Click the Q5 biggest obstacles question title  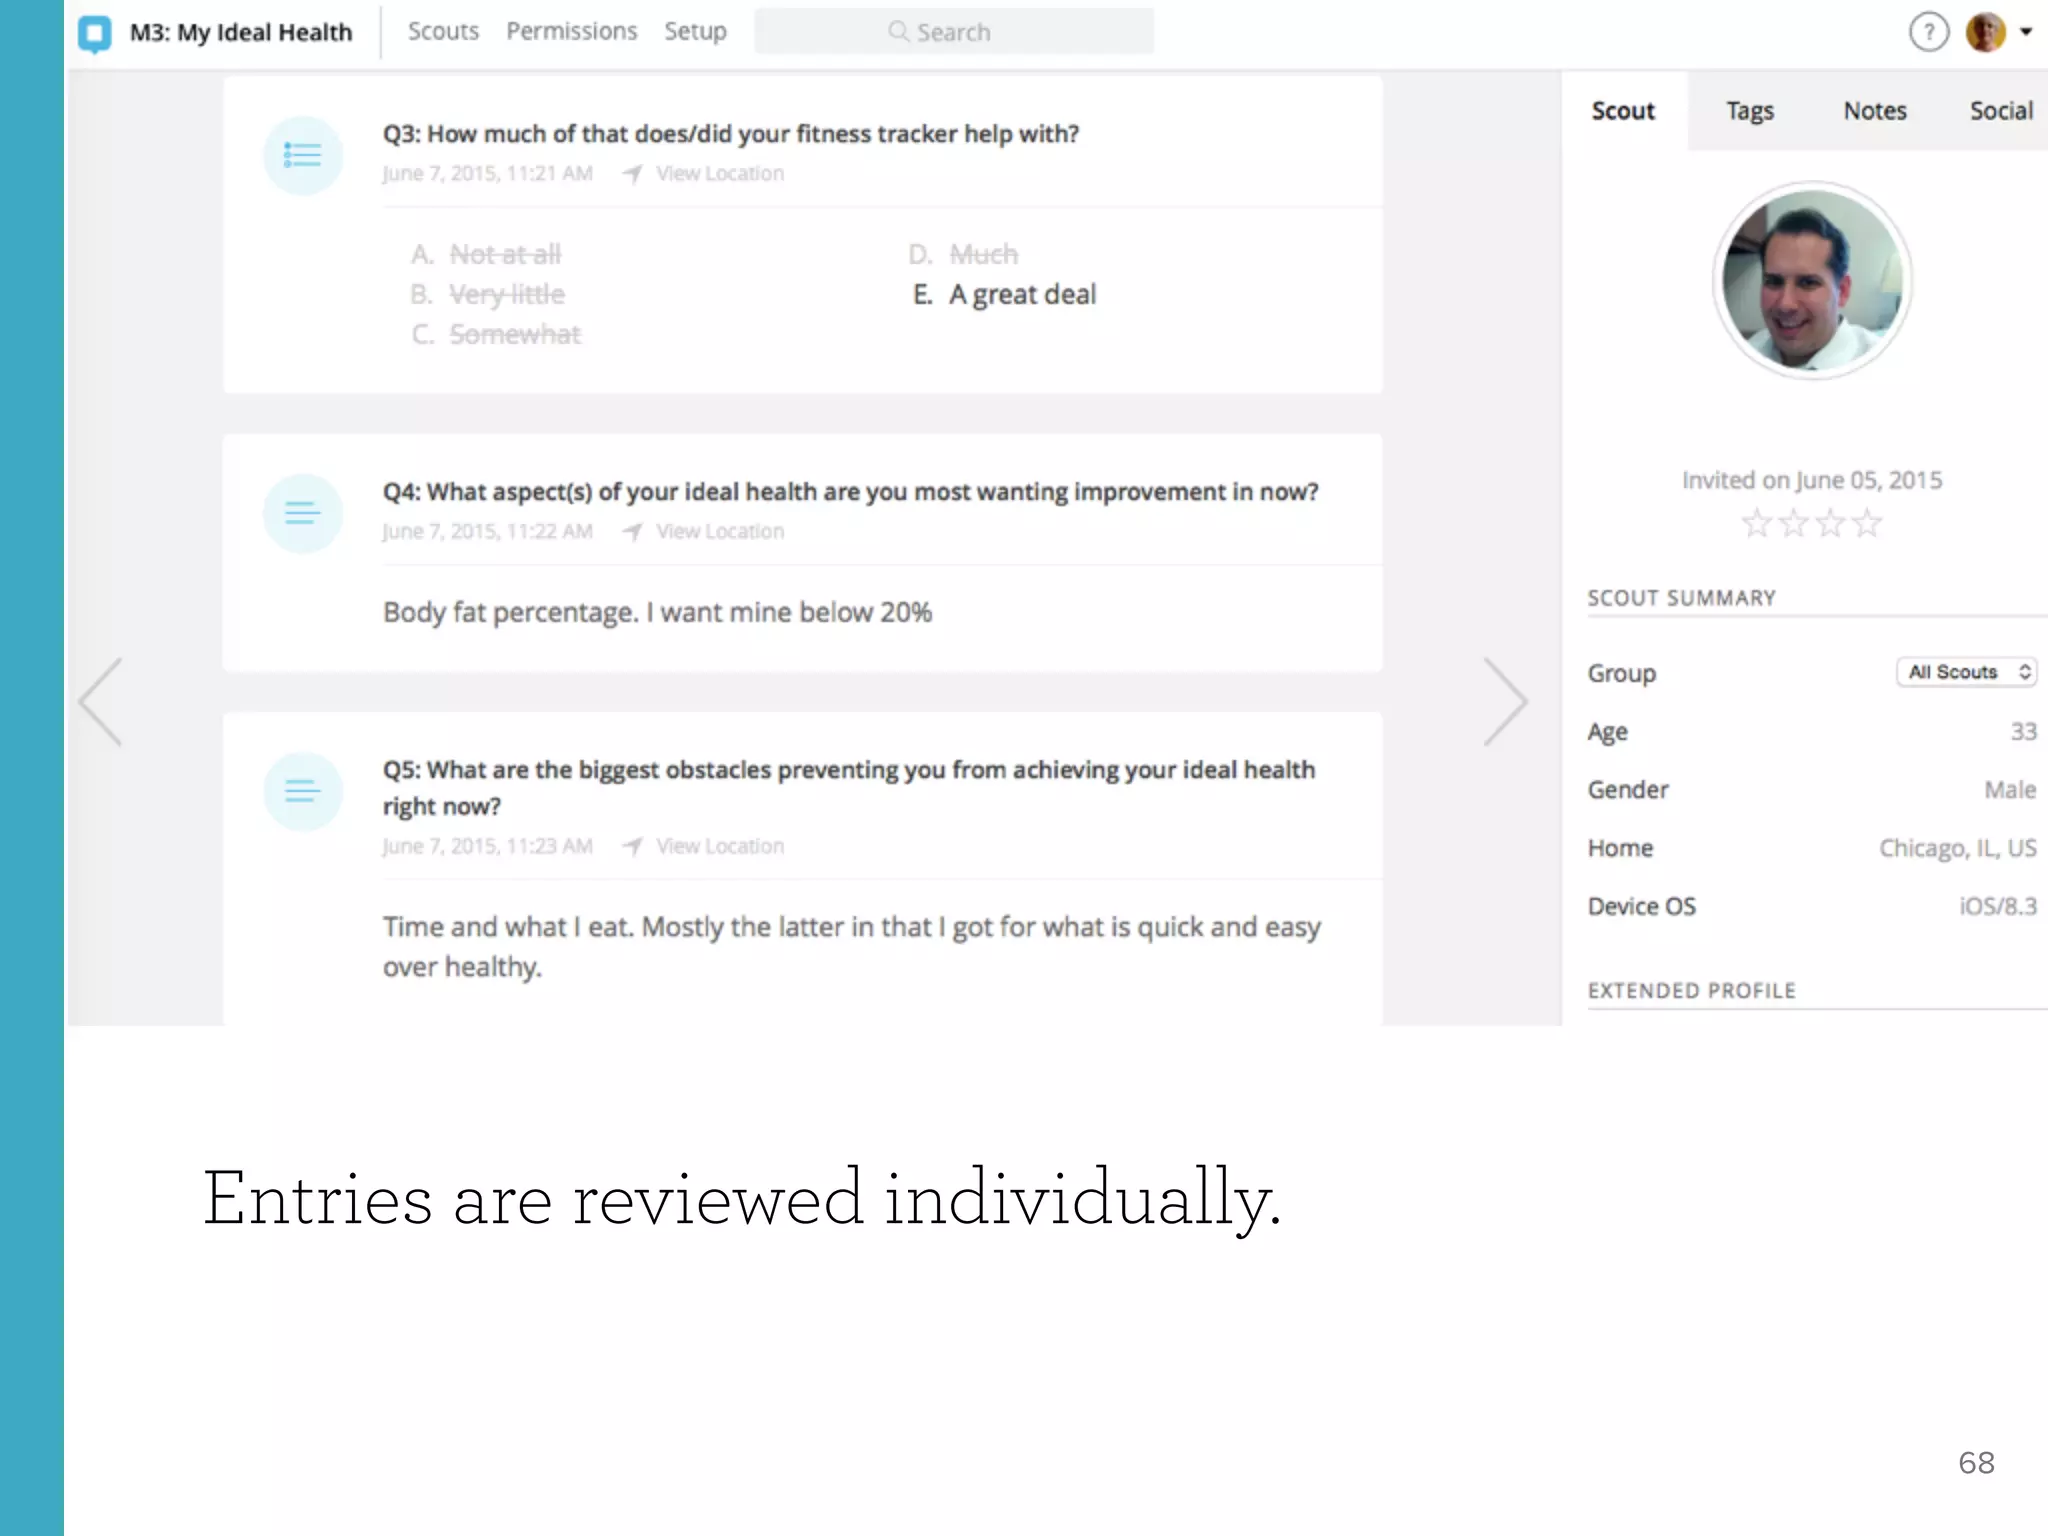point(849,788)
